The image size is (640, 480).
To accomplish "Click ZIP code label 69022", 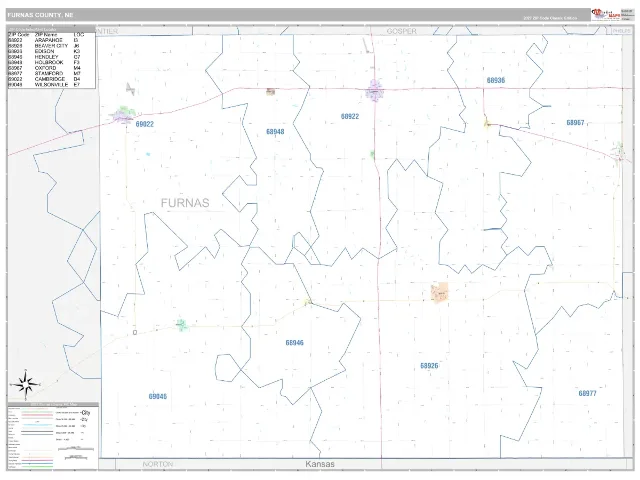I will (144, 124).
